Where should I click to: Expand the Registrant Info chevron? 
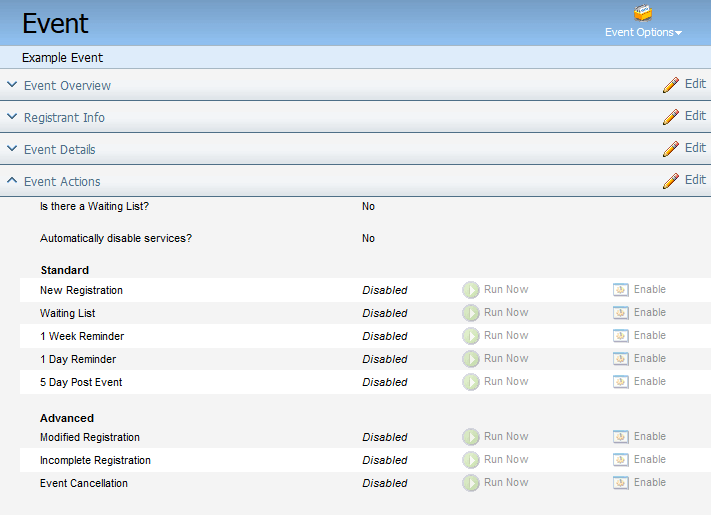coord(12,117)
